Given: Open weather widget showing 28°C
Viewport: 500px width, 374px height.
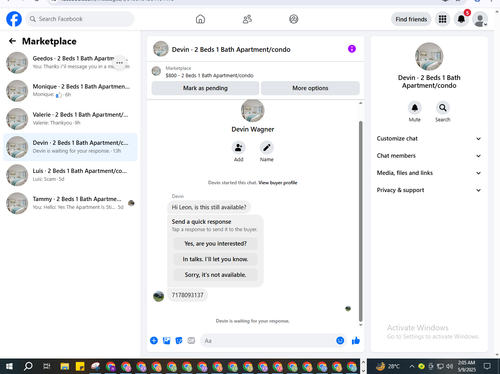Looking at the screenshot, I should pyautogui.click(x=388, y=367).
